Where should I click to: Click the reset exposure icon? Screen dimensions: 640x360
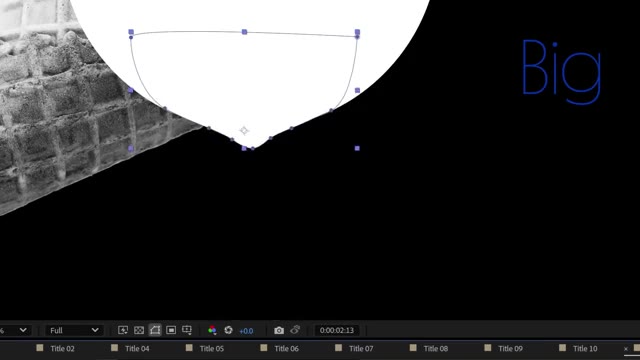pos(228,330)
